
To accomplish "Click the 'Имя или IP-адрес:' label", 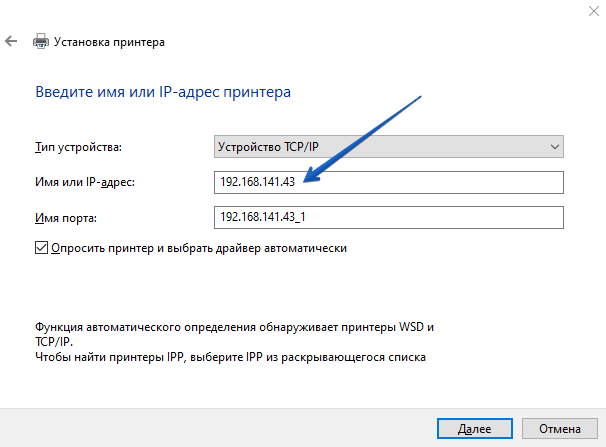I will tap(84, 182).
